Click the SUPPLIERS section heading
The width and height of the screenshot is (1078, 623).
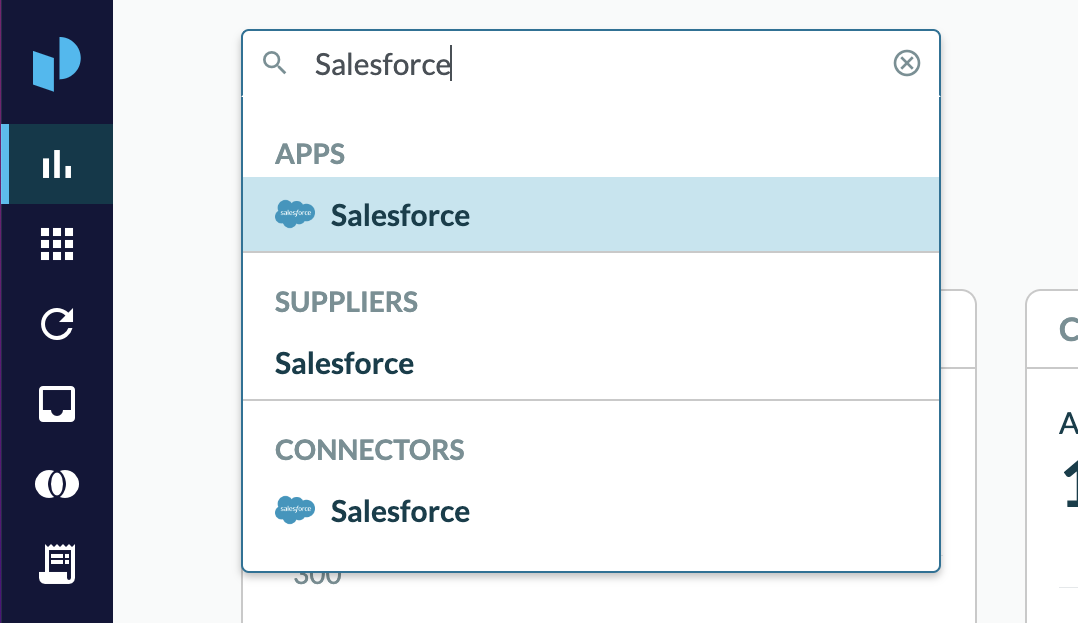tap(346, 302)
